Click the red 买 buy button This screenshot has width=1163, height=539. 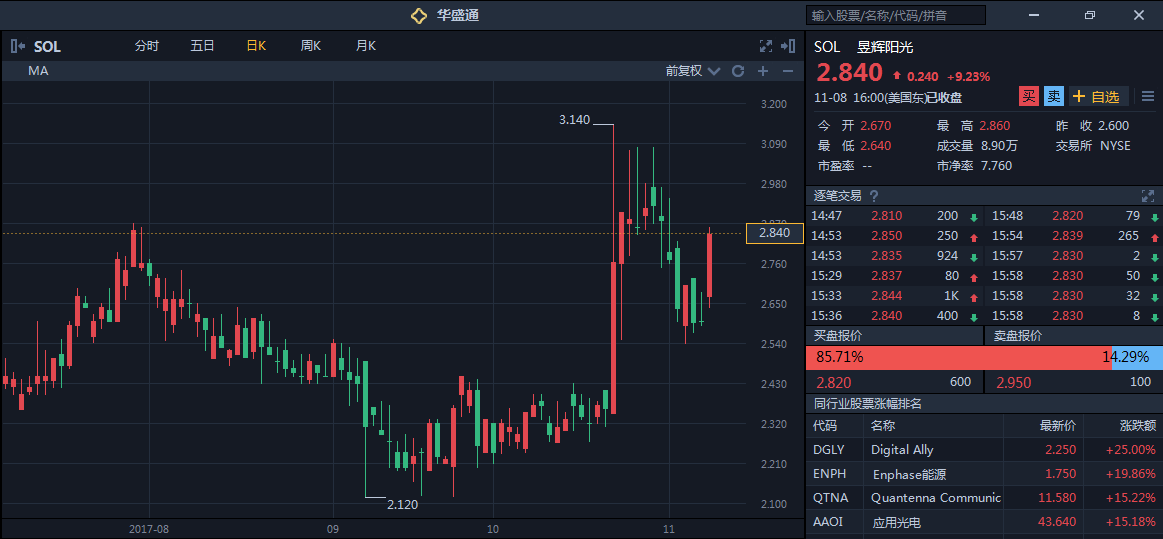pyautogui.click(x=1028, y=97)
